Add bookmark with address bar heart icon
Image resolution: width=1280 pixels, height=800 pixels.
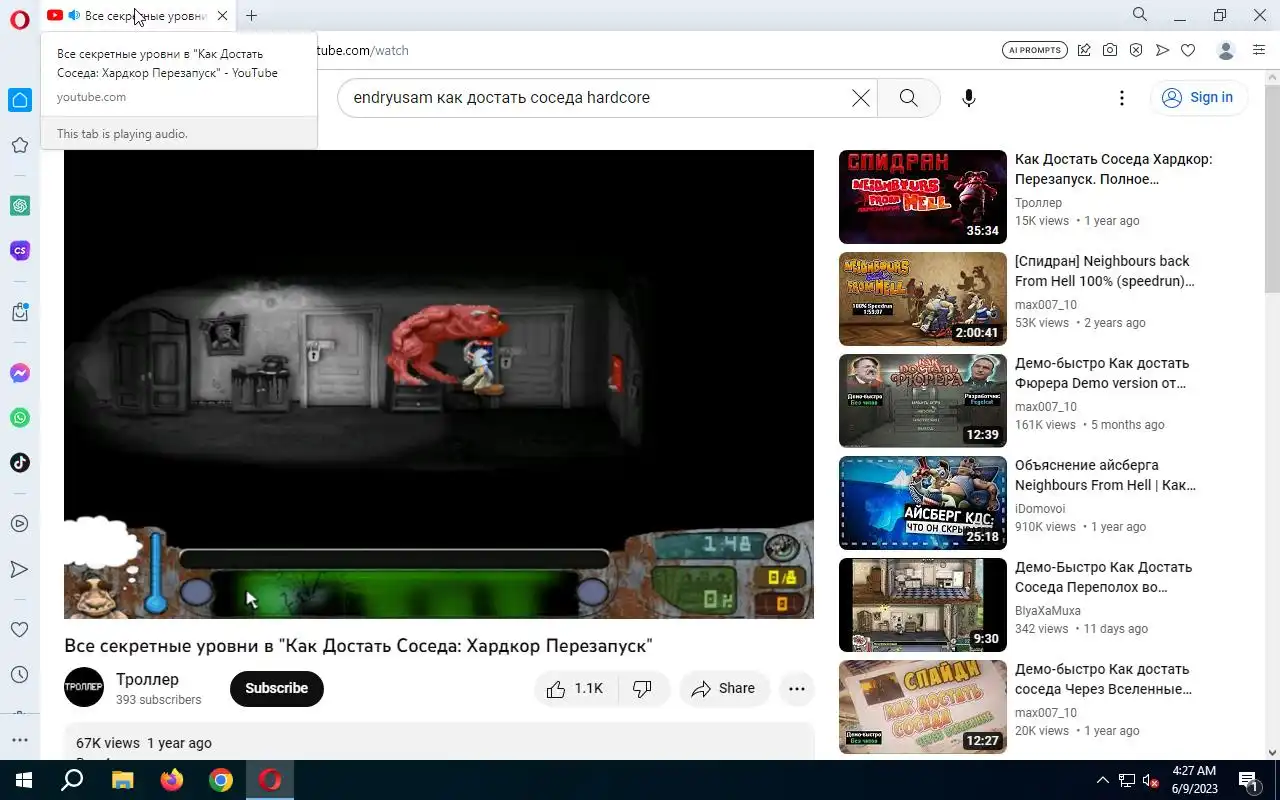coord(1188,50)
